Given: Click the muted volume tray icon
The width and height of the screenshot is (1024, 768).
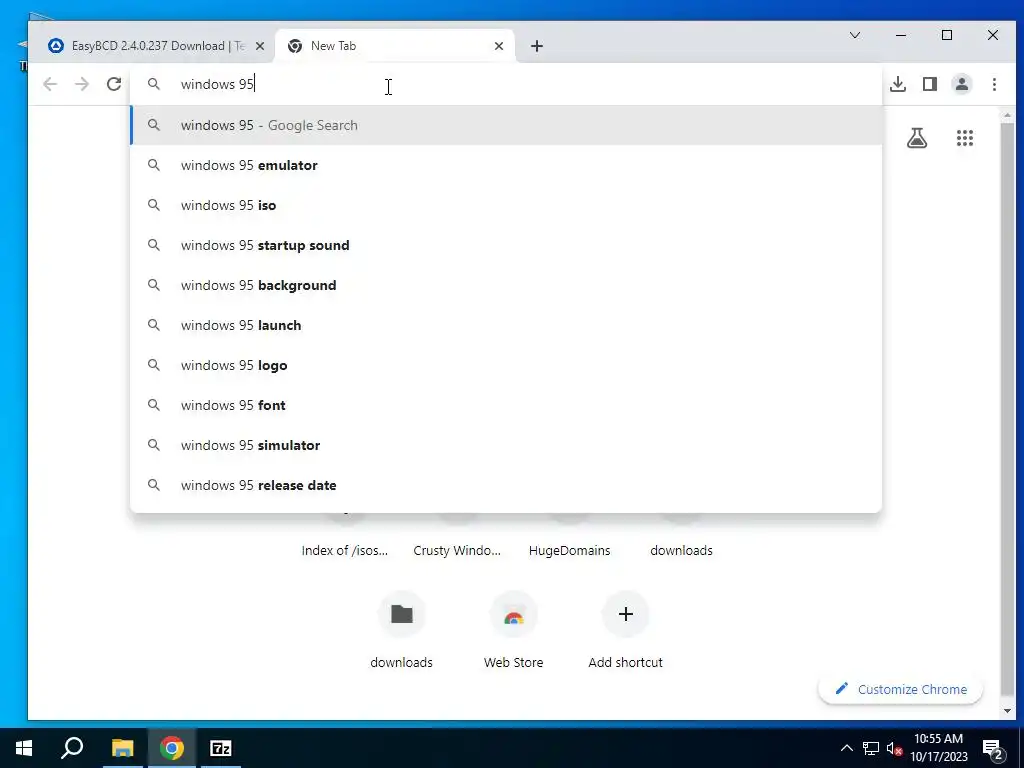Looking at the screenshot, I should coord(894,748).
